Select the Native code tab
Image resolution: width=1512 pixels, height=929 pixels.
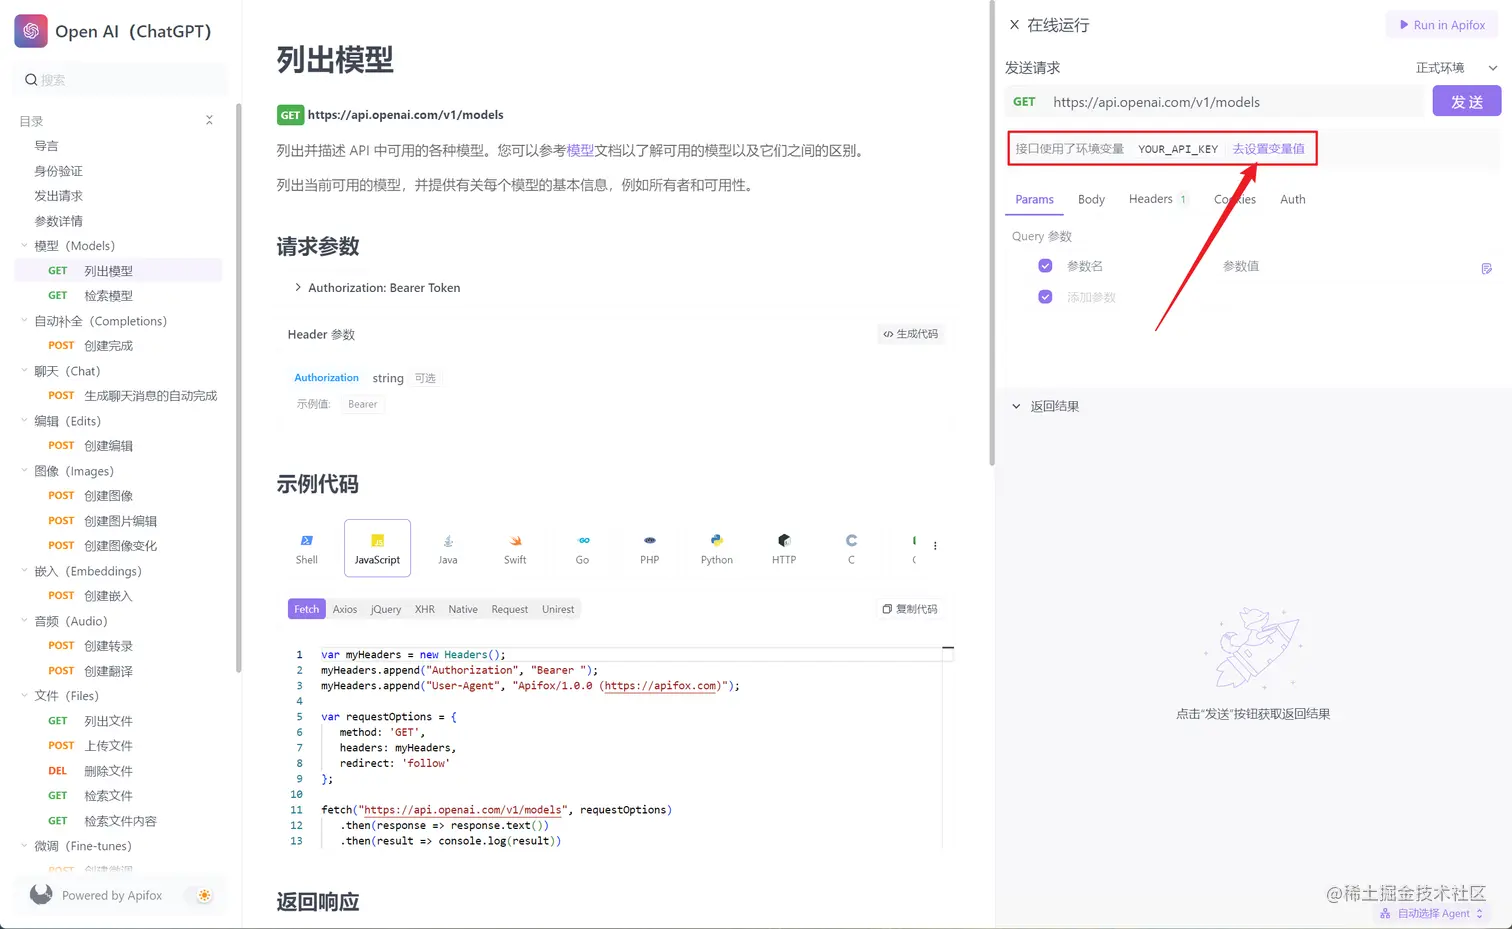463,609
